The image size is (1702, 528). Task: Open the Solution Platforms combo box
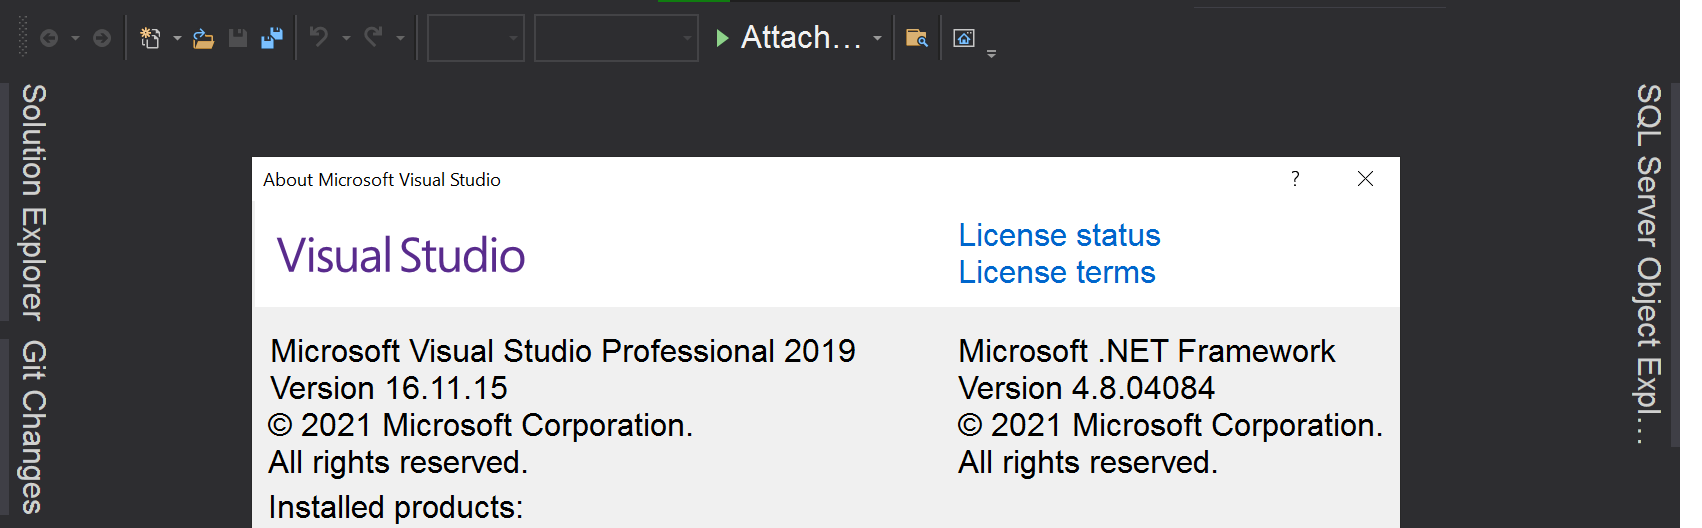point(616,38)
